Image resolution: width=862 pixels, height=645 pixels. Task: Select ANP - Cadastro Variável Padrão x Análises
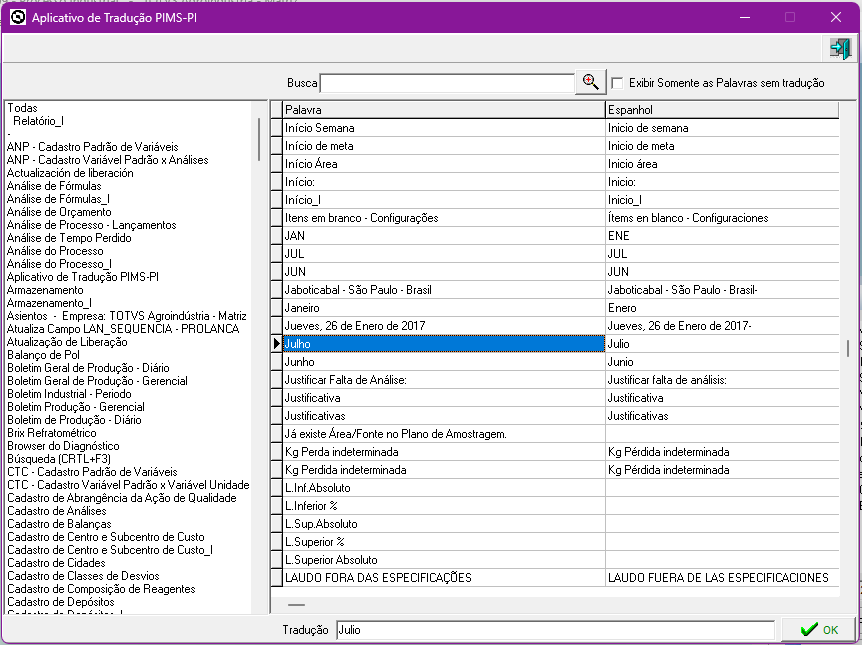click(x=107, y=160)
